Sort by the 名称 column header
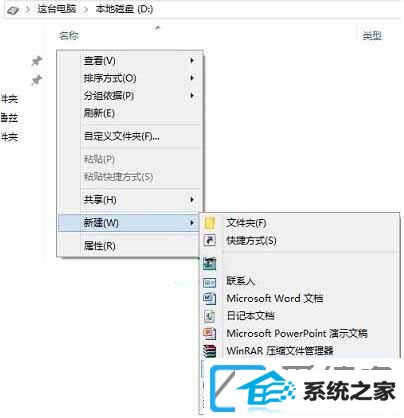Screen dimensions: 404x418 click(69, 35)
